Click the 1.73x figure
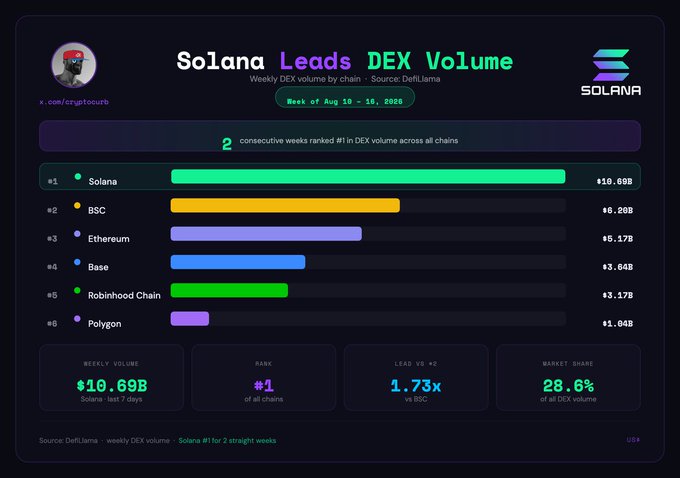Viewport: 680px width, 478px height. tap(416, 386)
